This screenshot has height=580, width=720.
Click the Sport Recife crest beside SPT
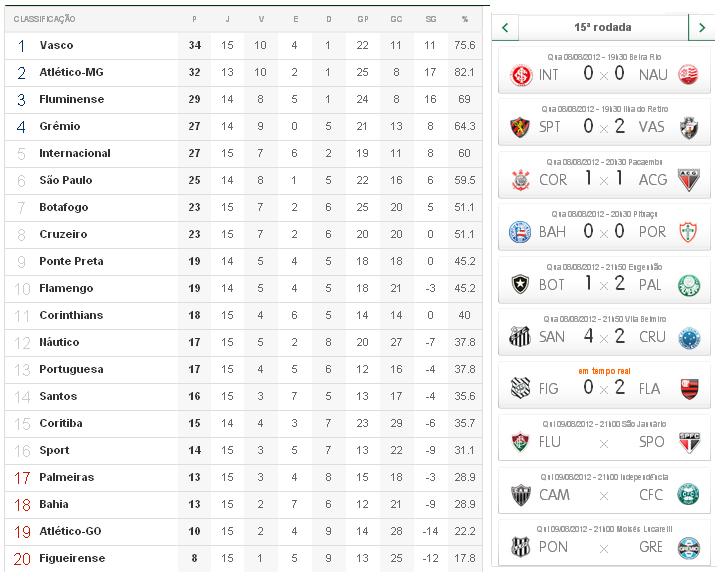(x=520, y=127)
